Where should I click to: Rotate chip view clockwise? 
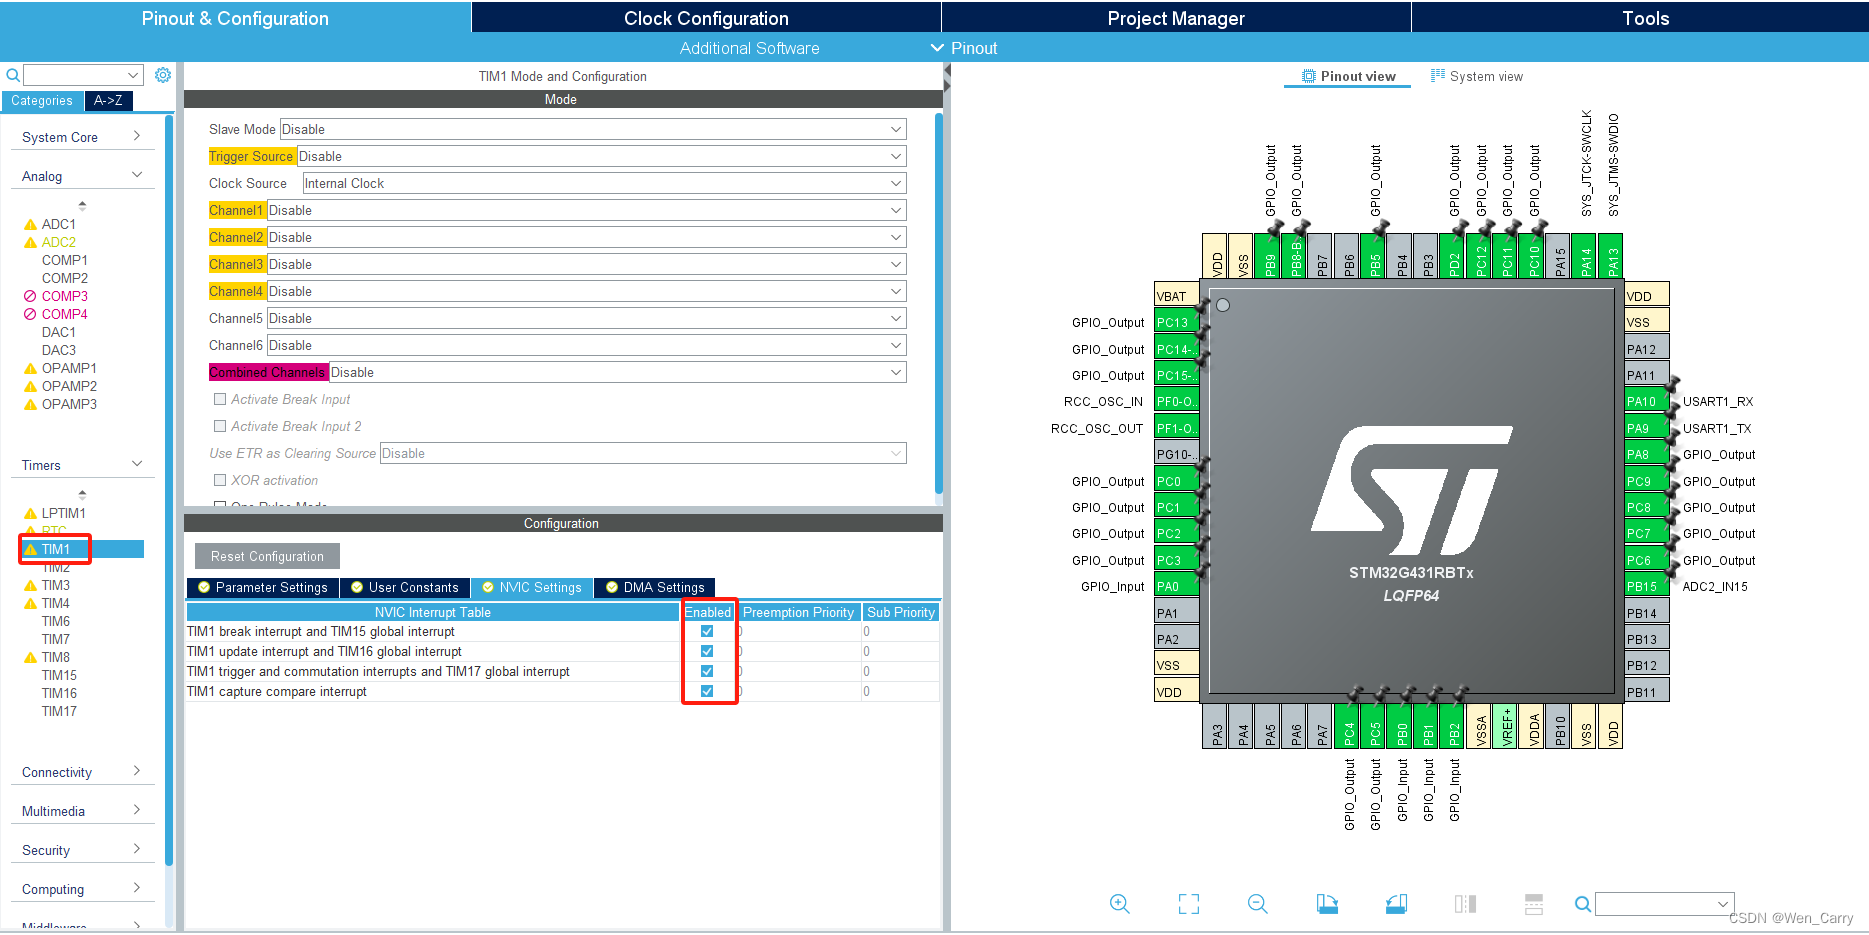tap(1327, 904)
